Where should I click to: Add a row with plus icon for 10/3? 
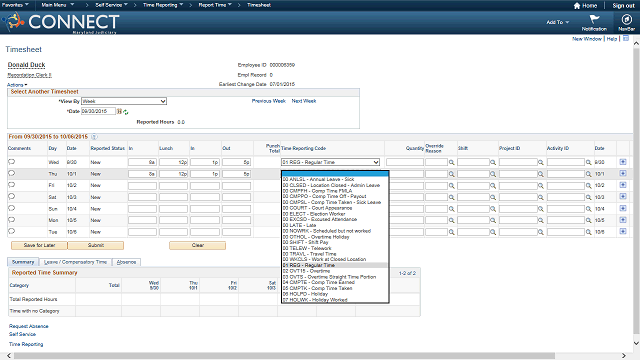623,196
